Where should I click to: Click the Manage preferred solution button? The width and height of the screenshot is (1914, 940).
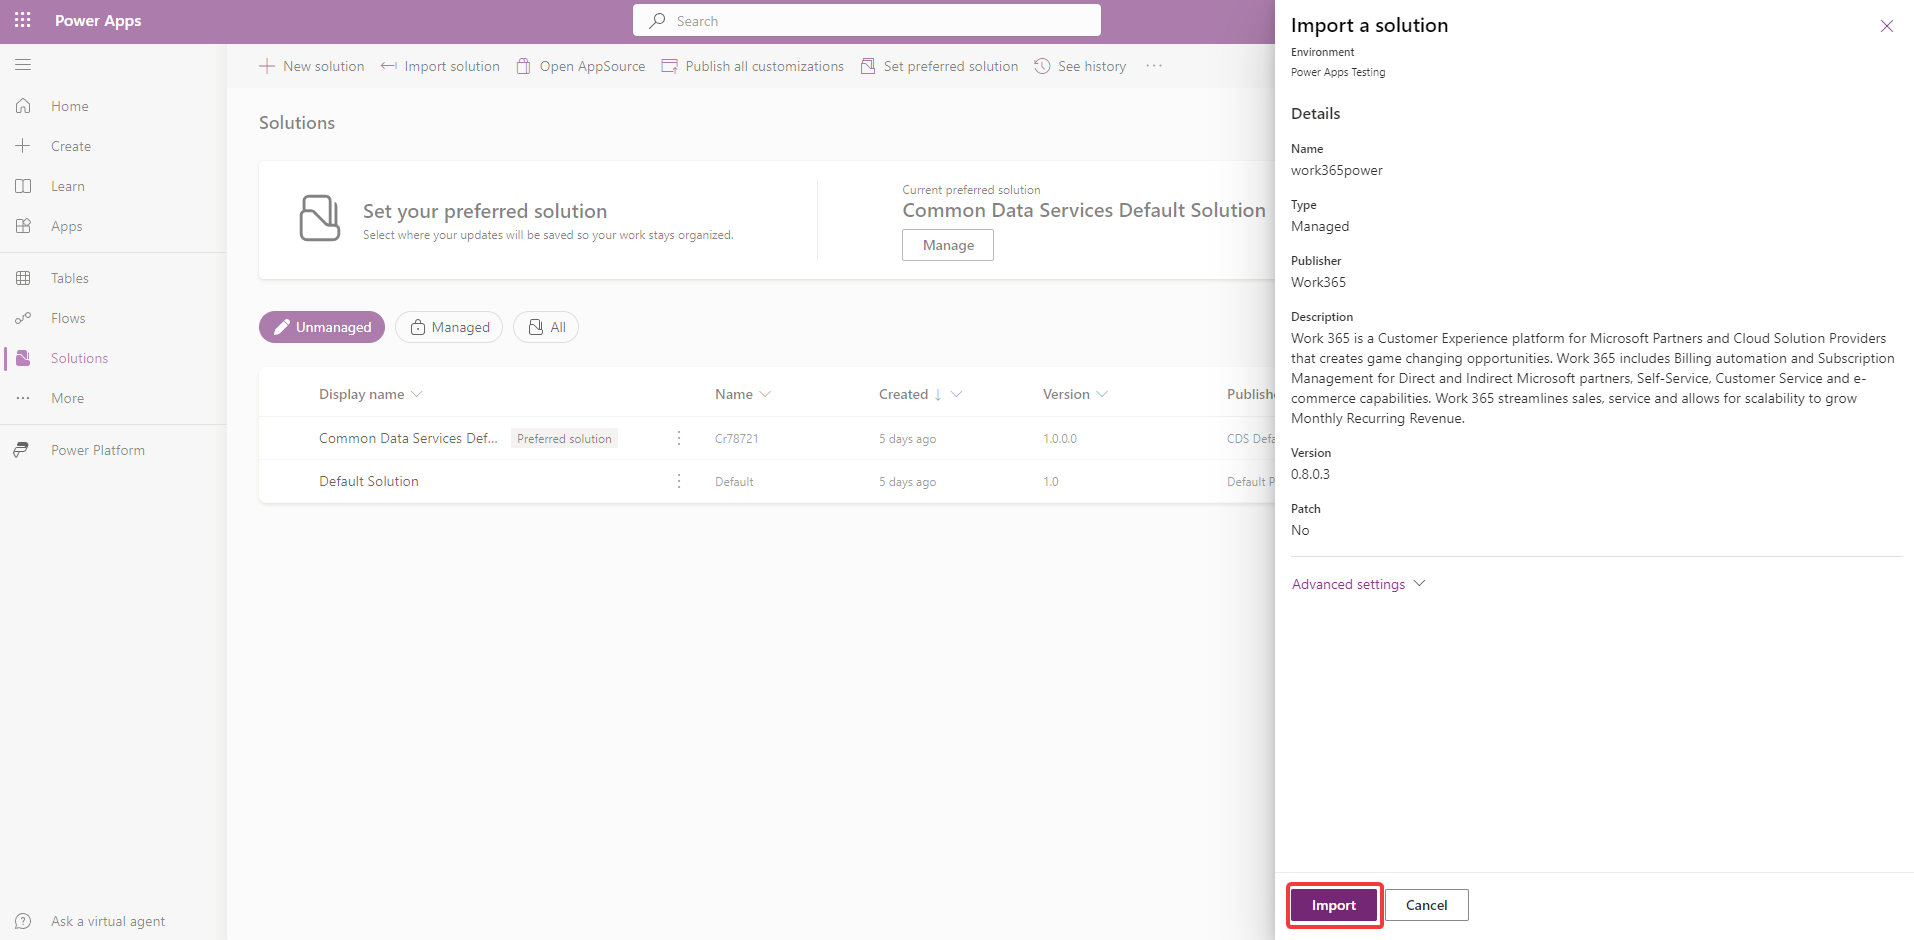pyautogui.click(x=948, y=245)
